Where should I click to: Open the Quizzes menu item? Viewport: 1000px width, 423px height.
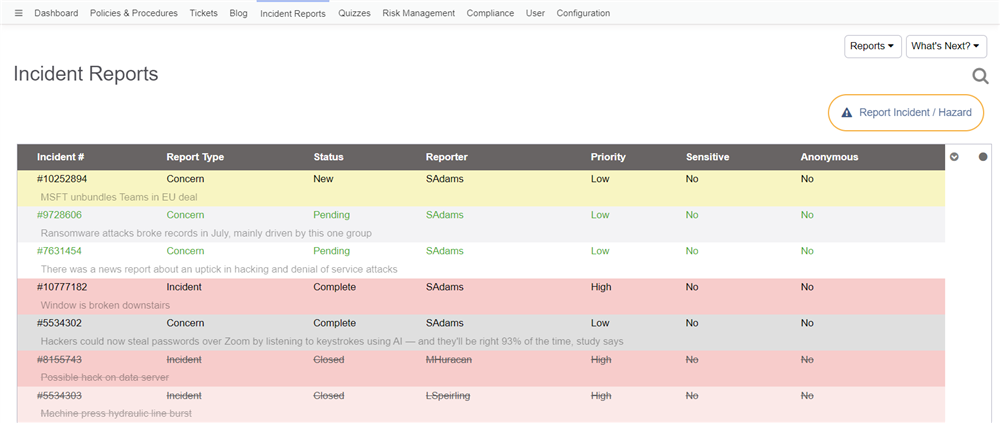[x=354, y=13]
